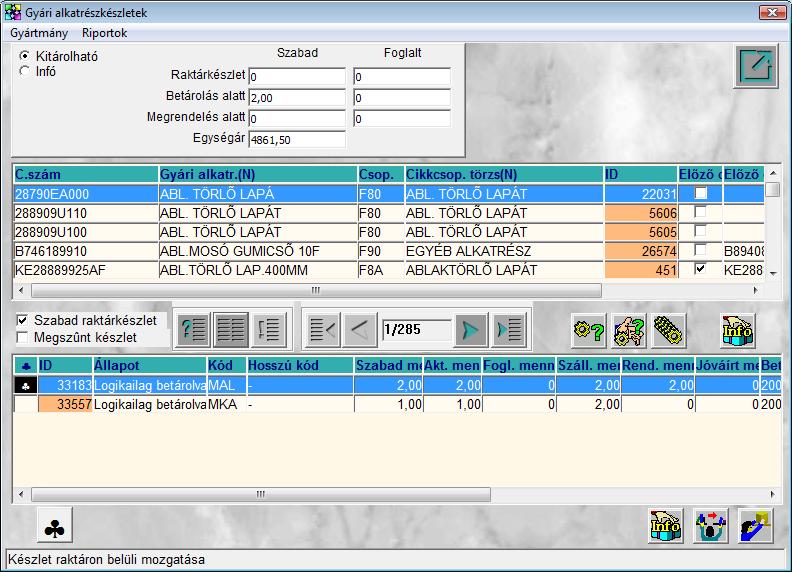Select row 288909U110
Viewport: 792px width, 572px height.
(x=389, y=213)
